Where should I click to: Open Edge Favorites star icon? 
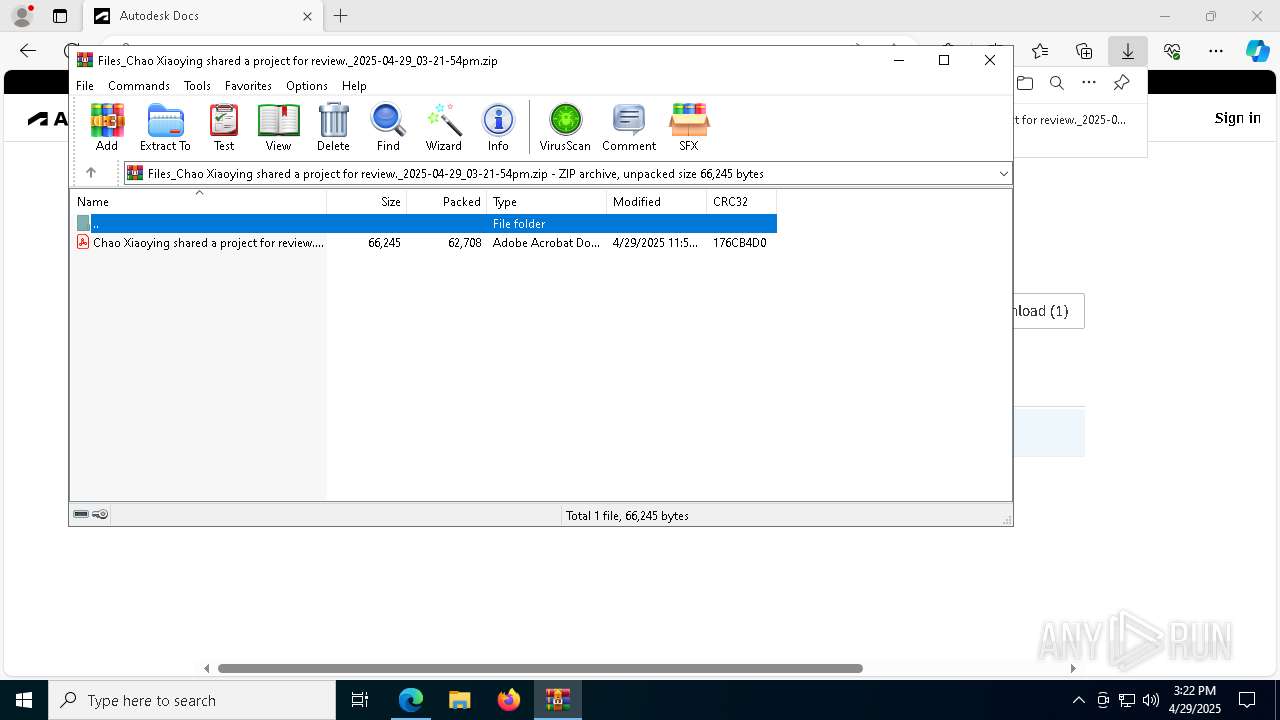1040,51
